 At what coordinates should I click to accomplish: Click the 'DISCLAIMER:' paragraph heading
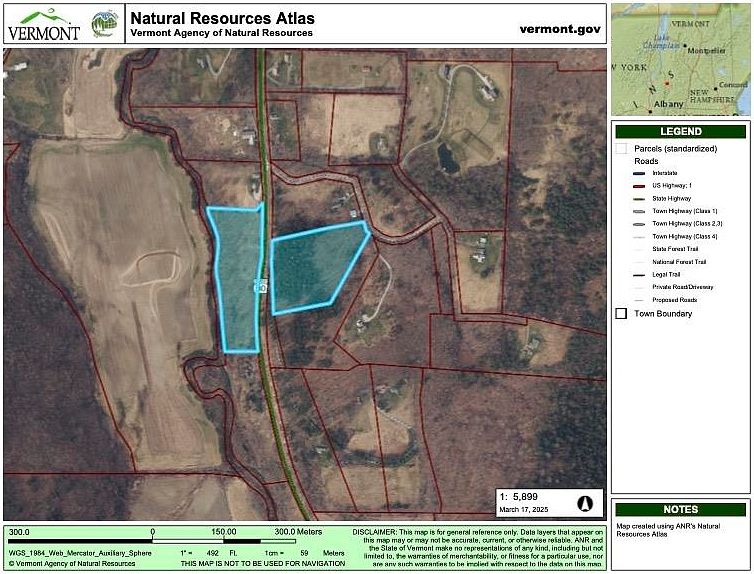point(375,532)
